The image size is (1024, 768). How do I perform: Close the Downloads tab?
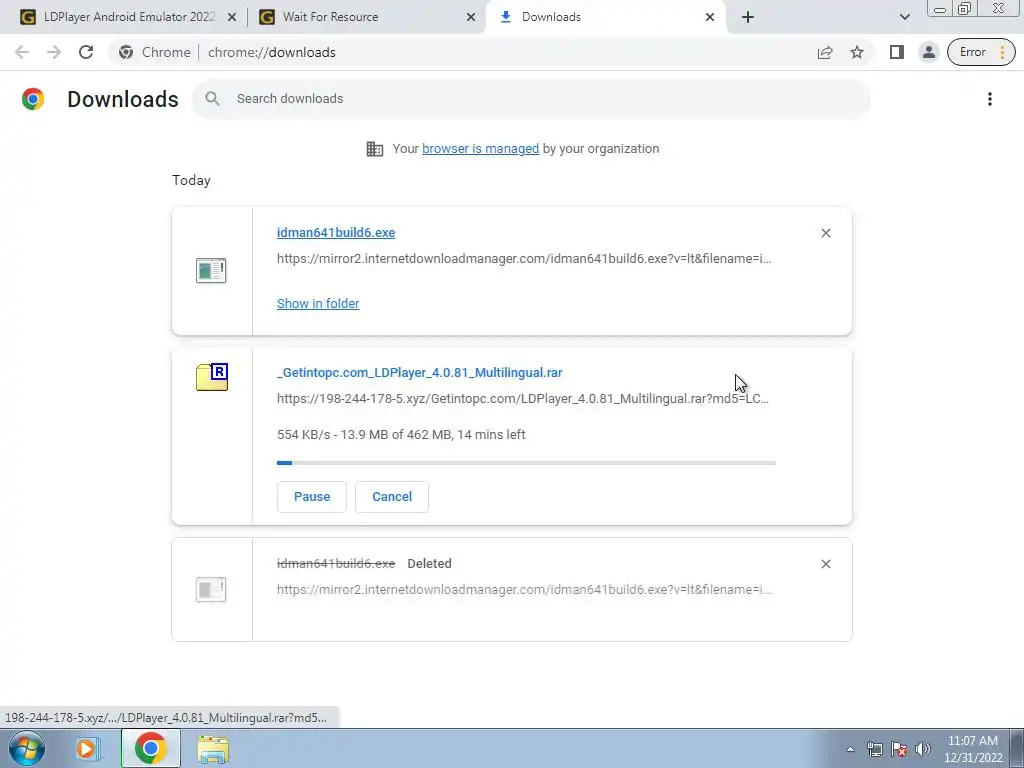710,18
